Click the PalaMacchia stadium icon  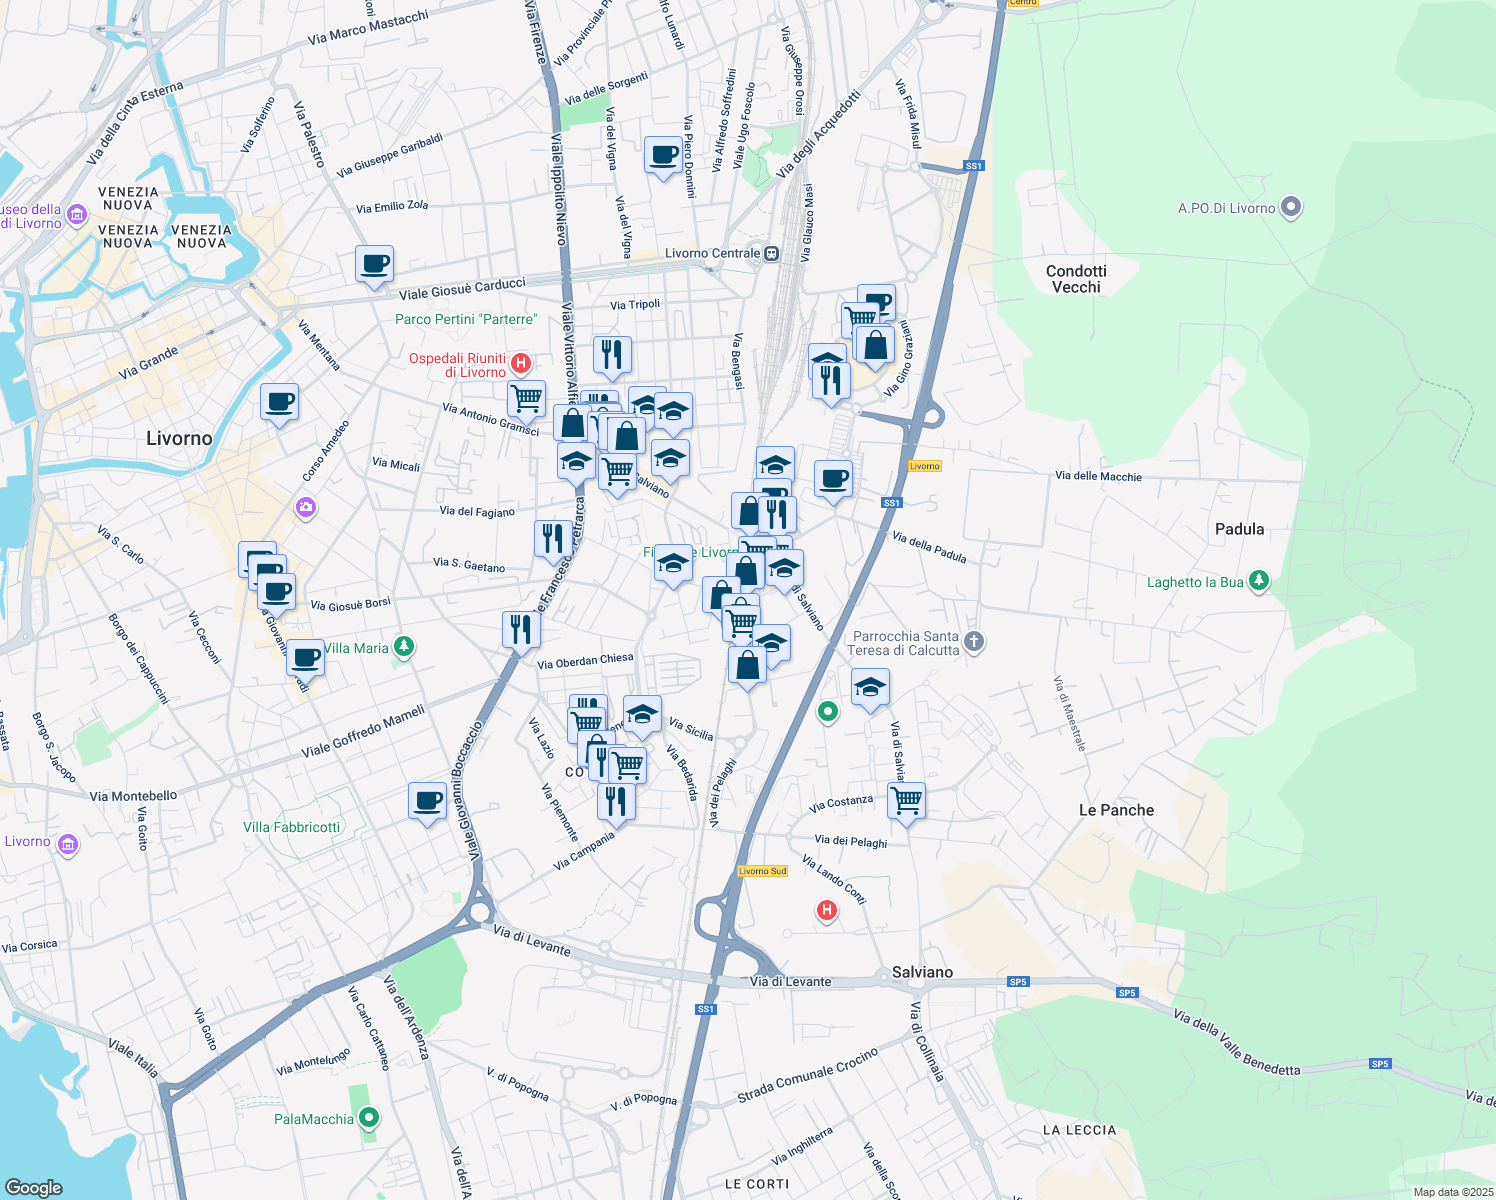pos(369,1118)
